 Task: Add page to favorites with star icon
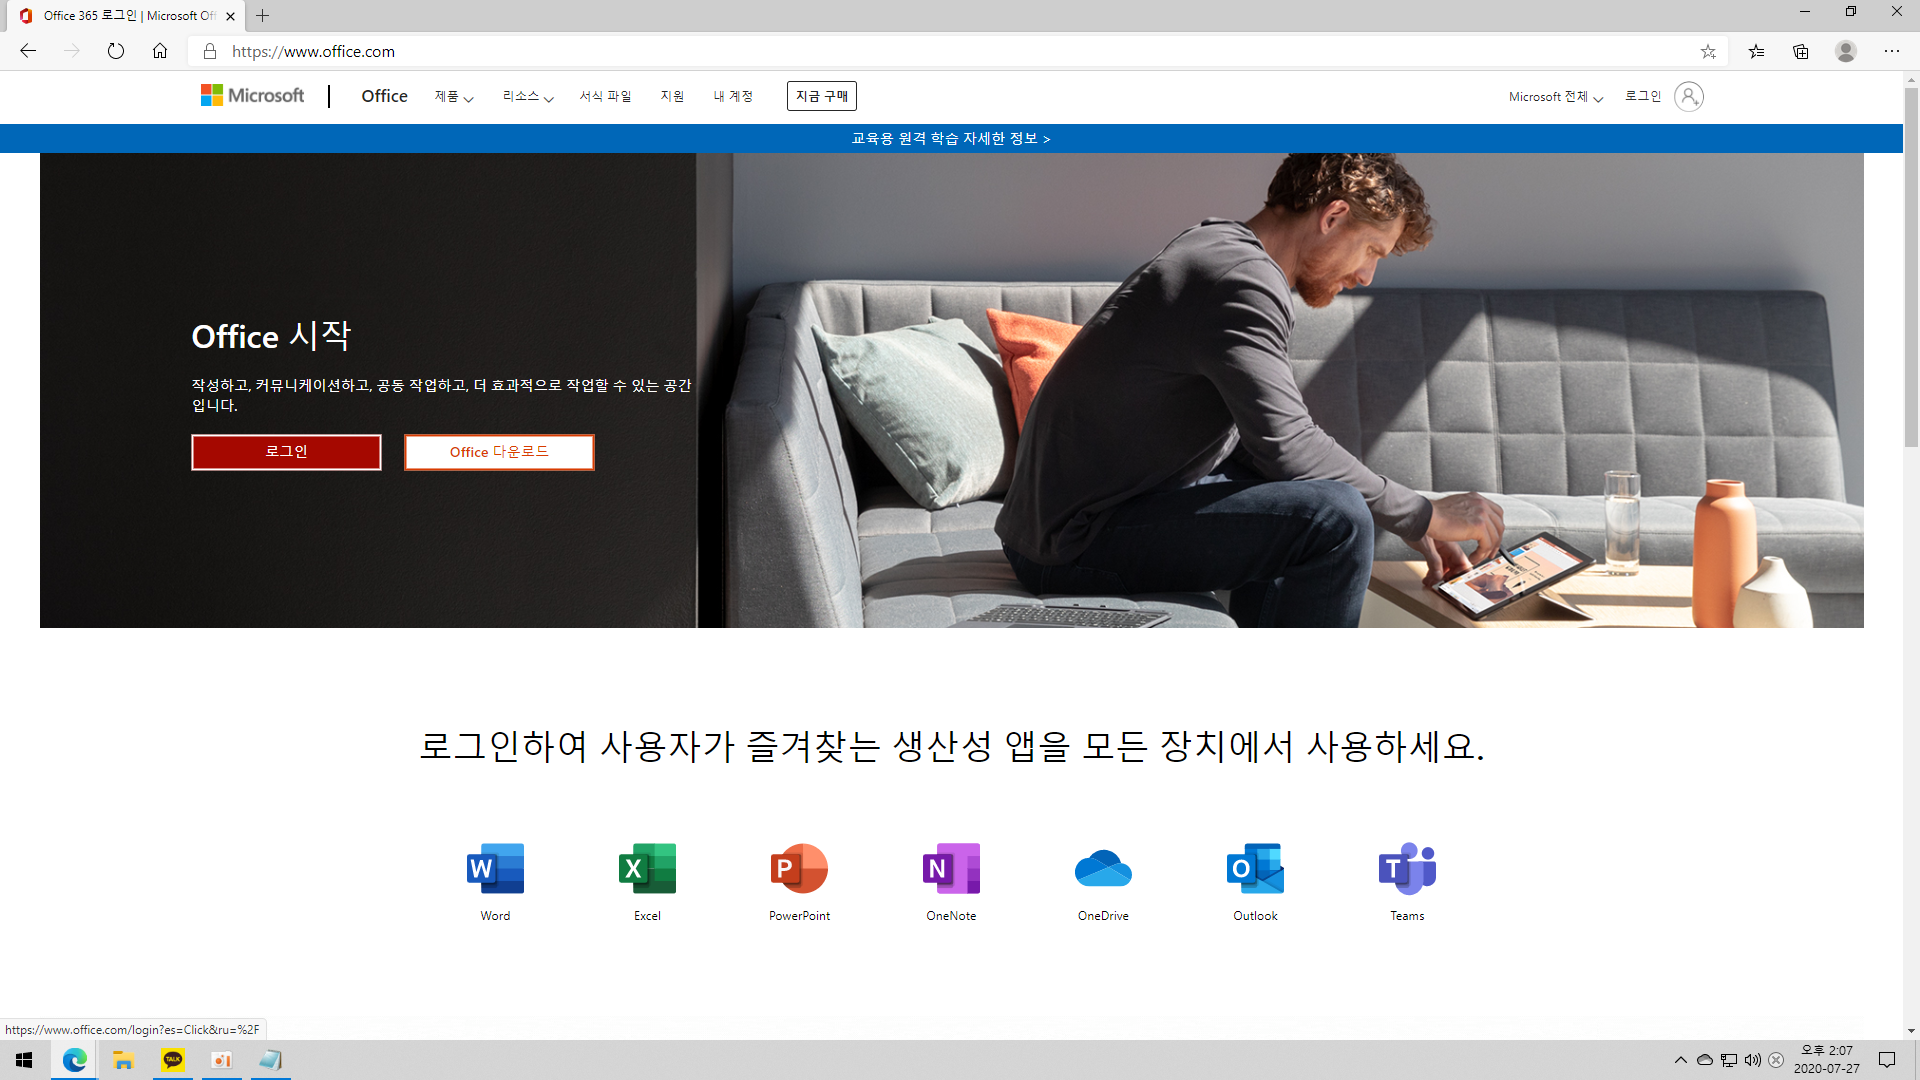point(1708,51)
